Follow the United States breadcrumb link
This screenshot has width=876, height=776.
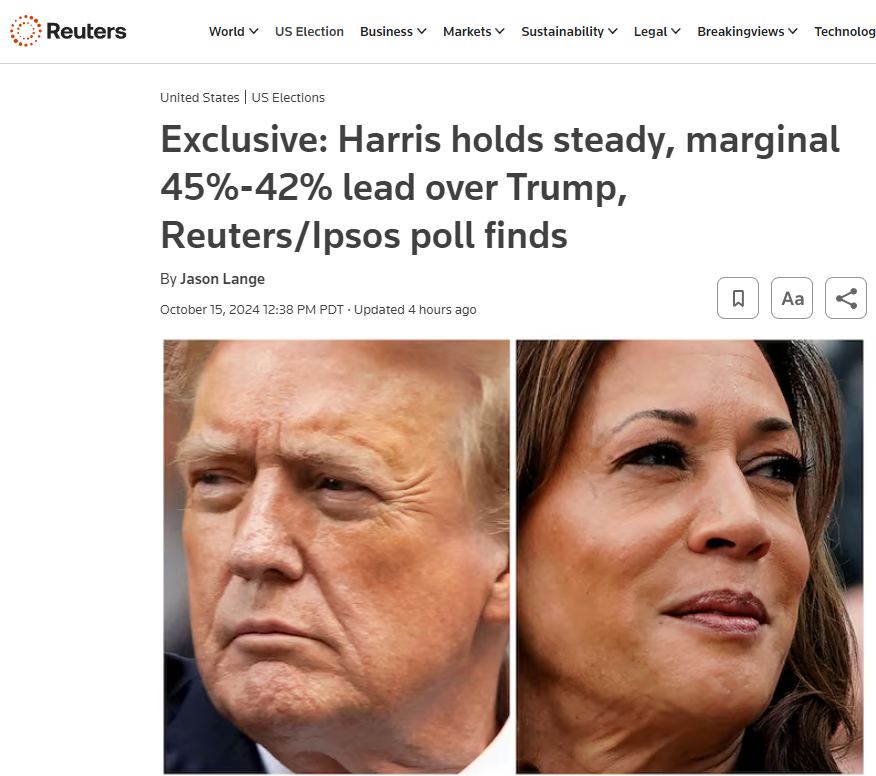(x=199, y=97)
